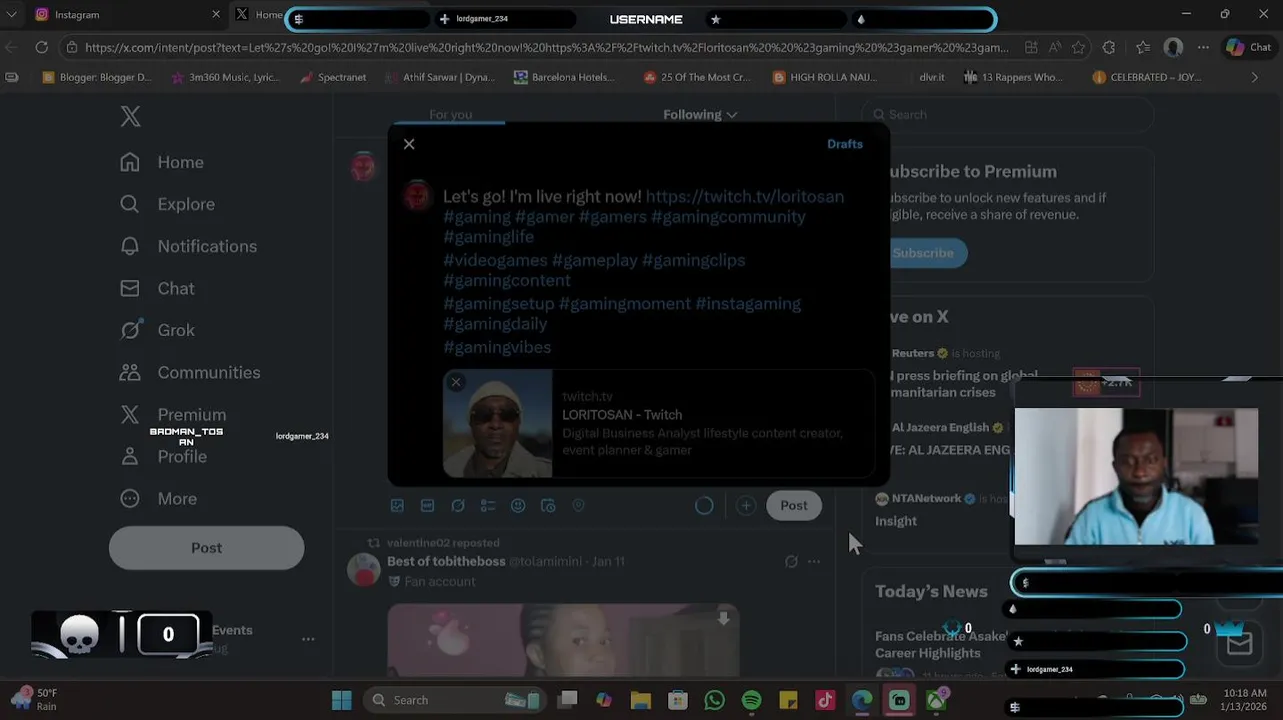Open More options in the X sidebar

click(158, 498)
